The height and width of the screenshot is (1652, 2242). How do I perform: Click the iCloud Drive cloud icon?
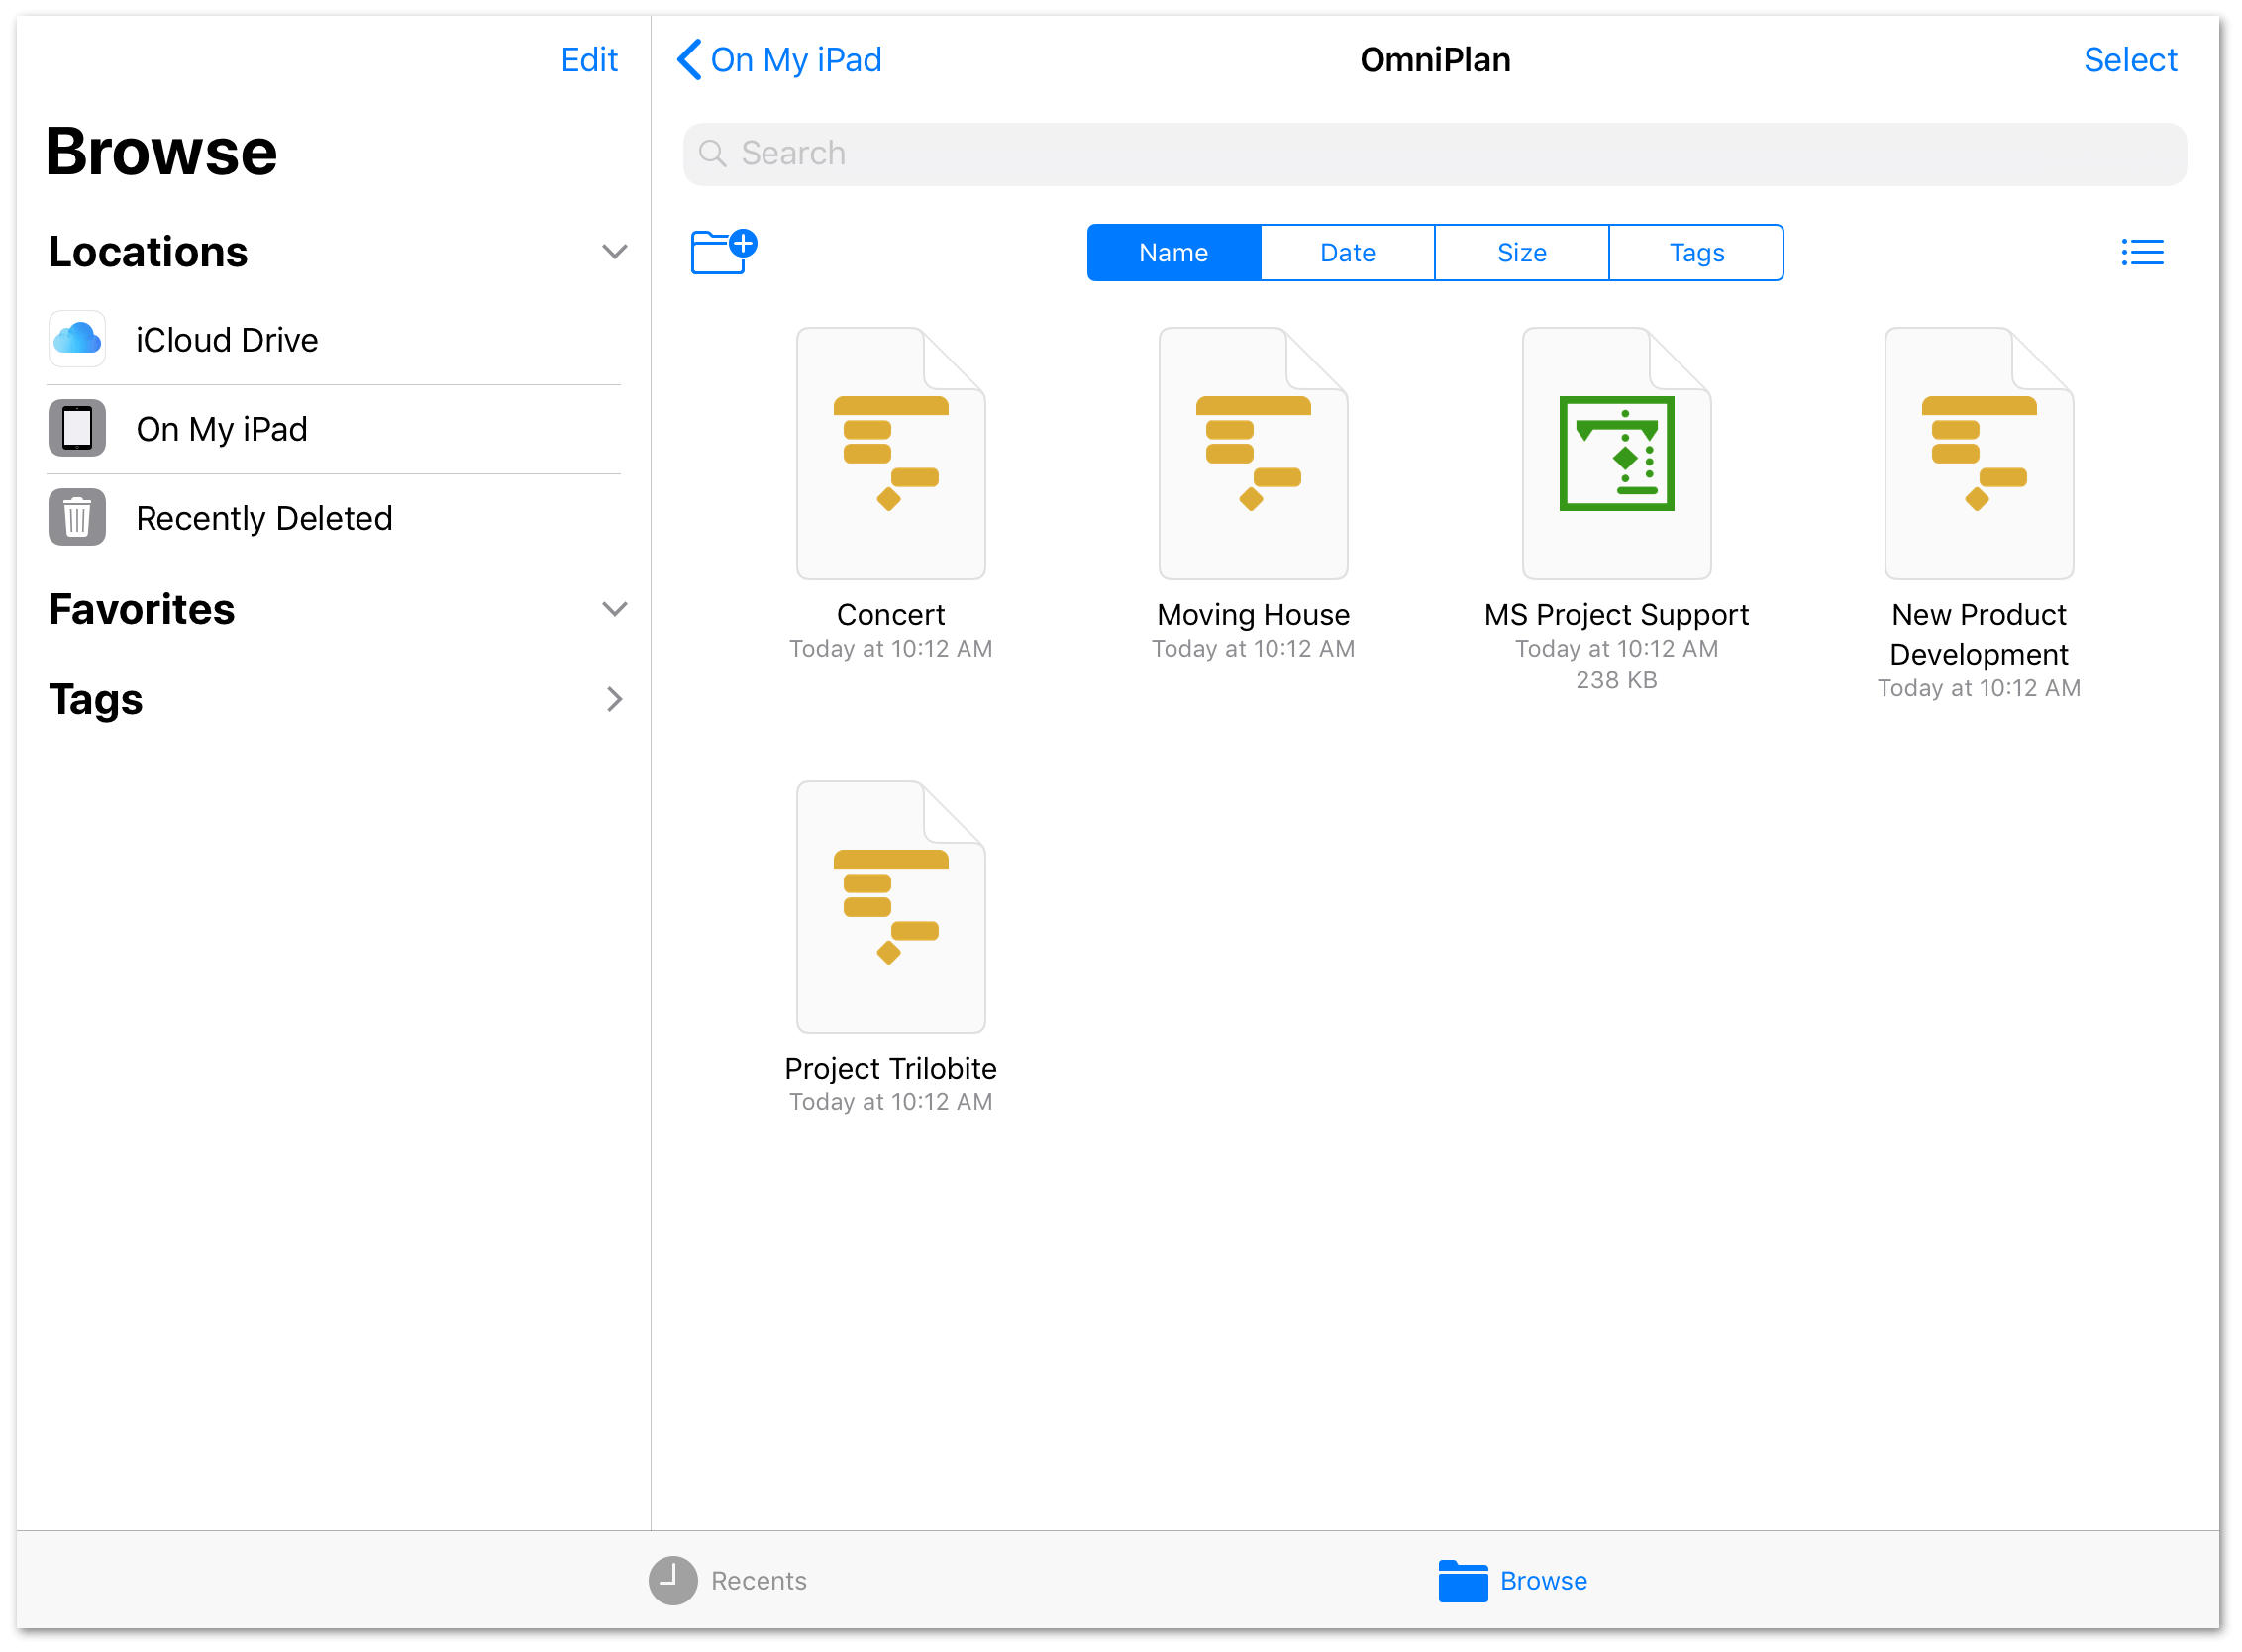[77, 339]
